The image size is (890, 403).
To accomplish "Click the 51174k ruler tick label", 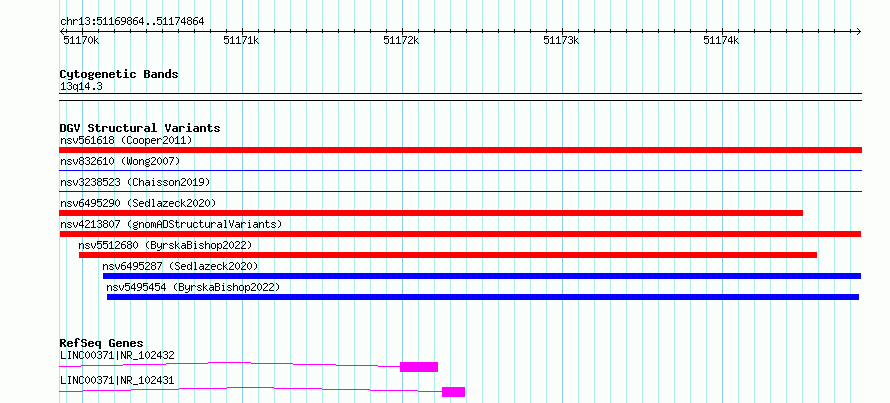I will click(x=721, y=40).
